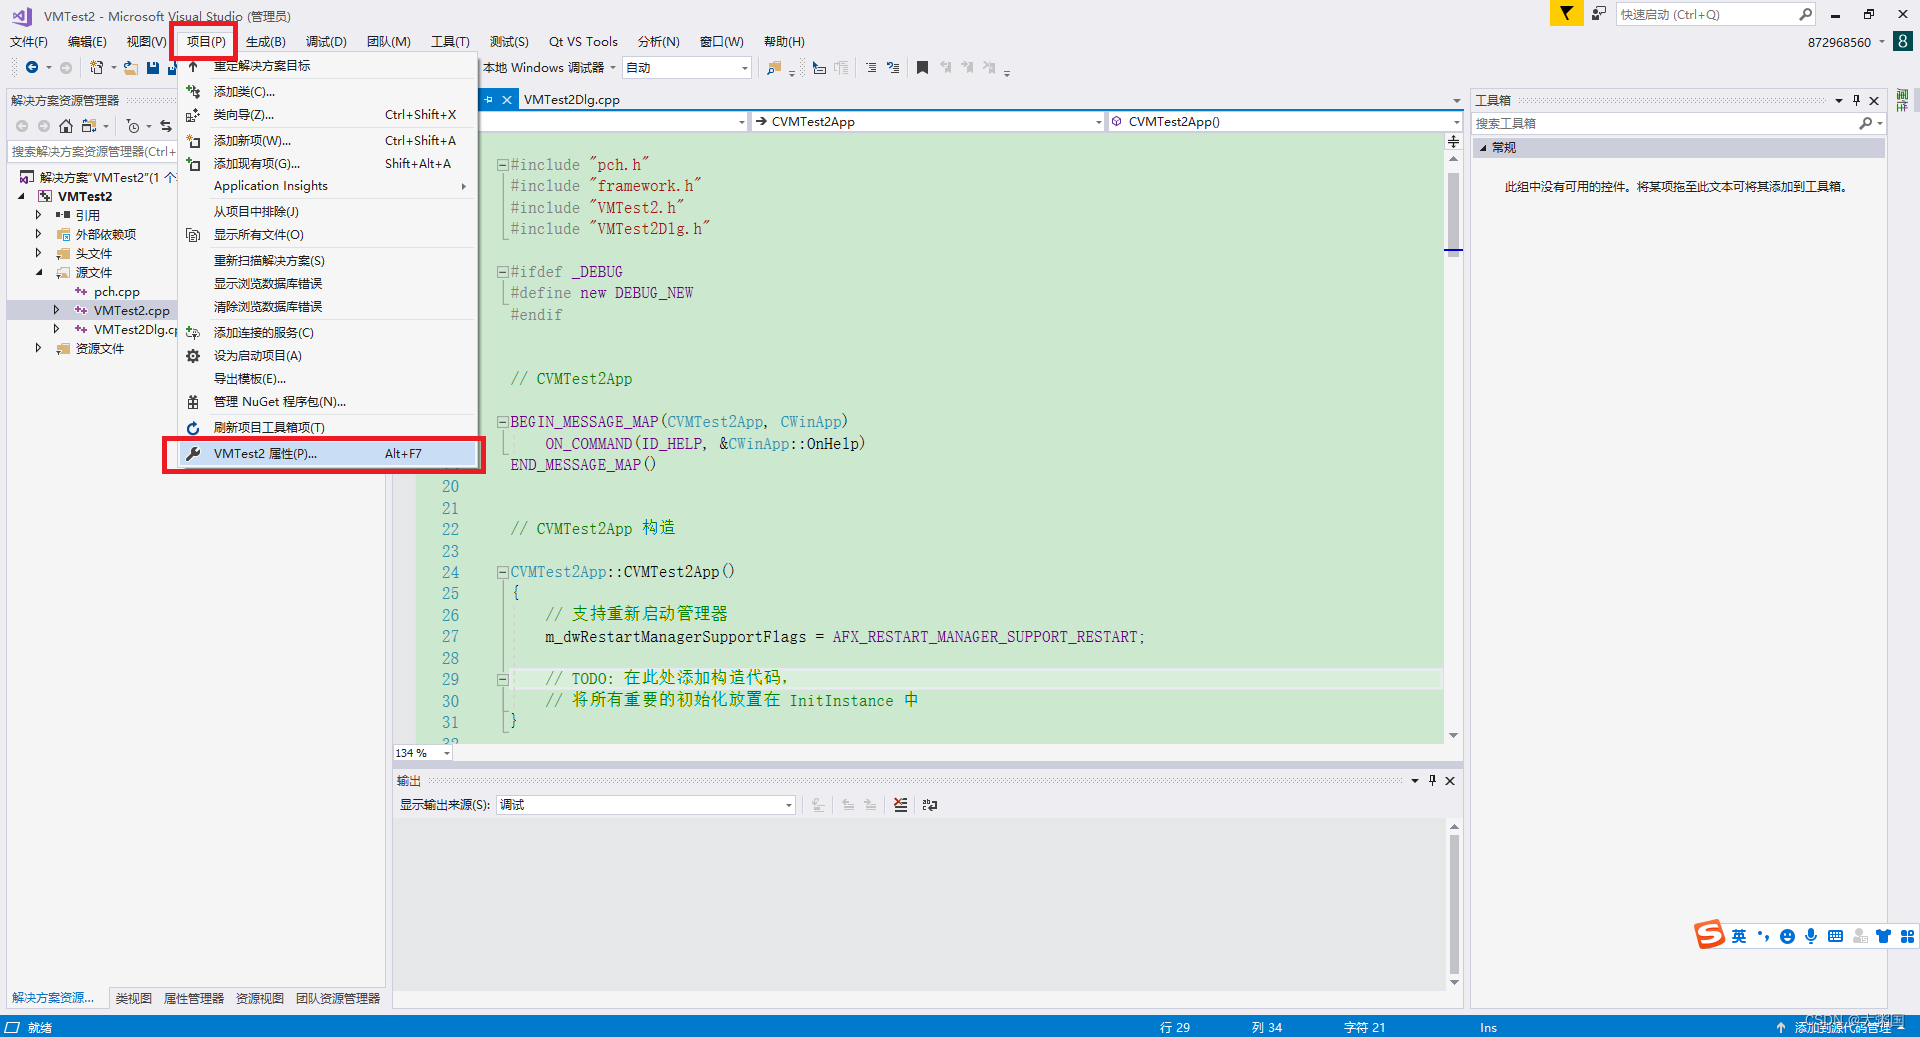1920x1037 pixels.
Task: Open the Application Insights submenu
Action: pyautogui.click(x=328, y=186)
